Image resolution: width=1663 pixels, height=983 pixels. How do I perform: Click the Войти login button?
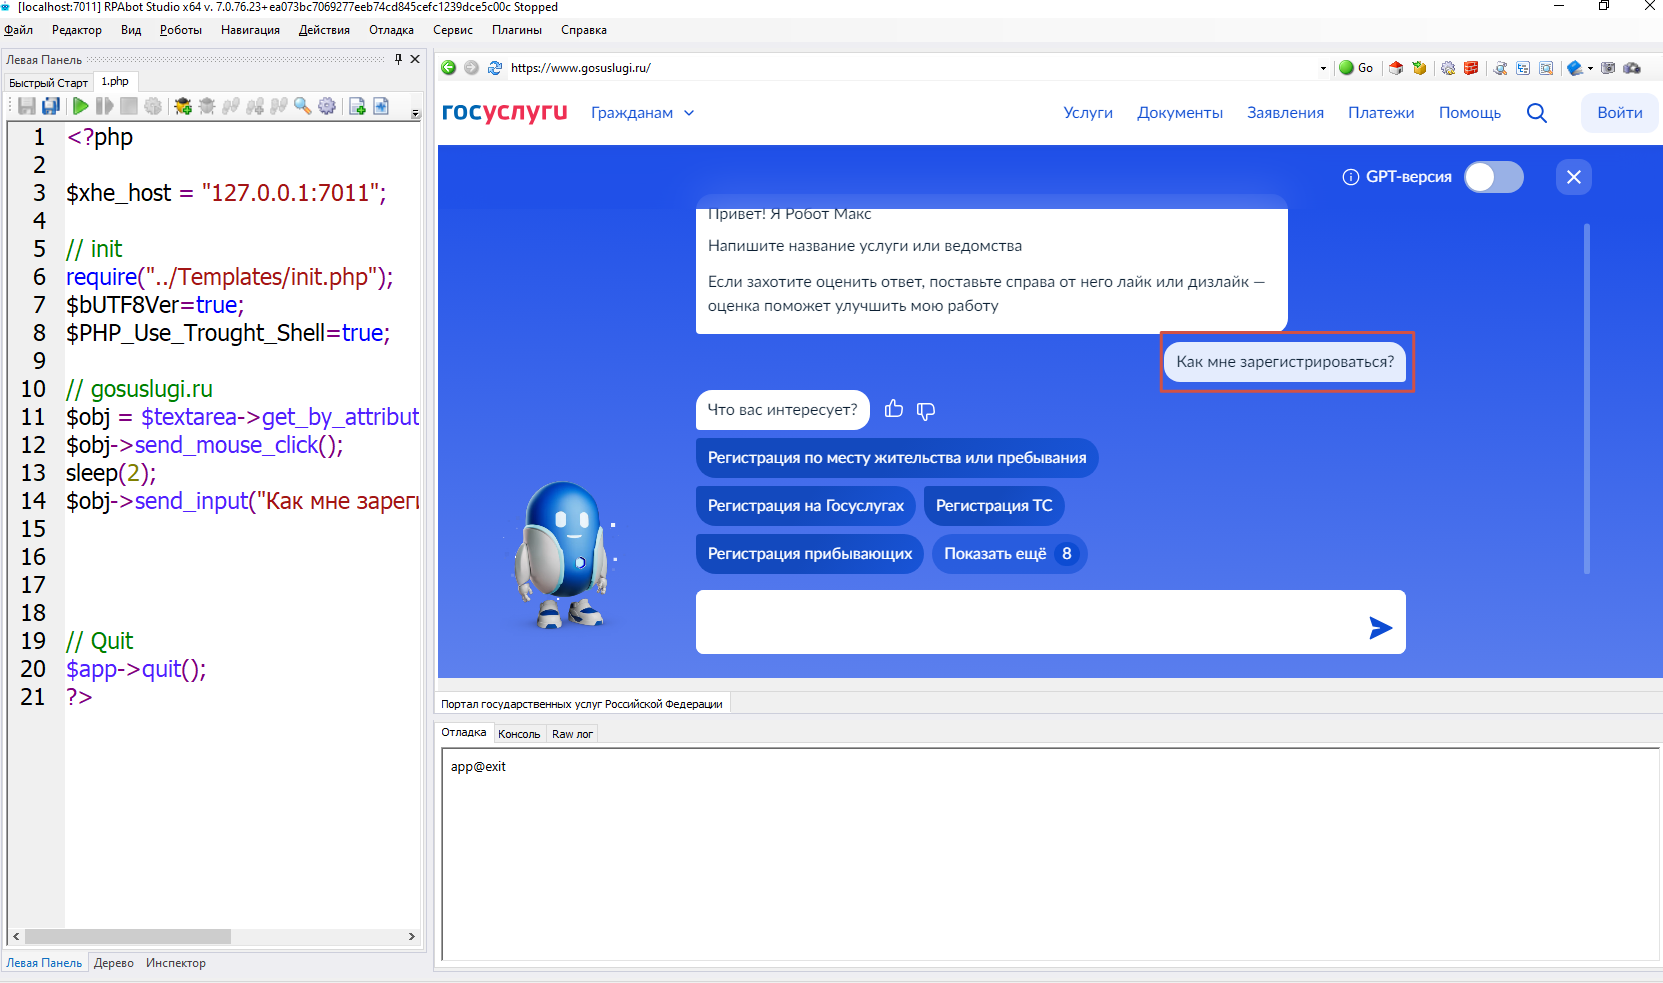tap(1620, 113)
